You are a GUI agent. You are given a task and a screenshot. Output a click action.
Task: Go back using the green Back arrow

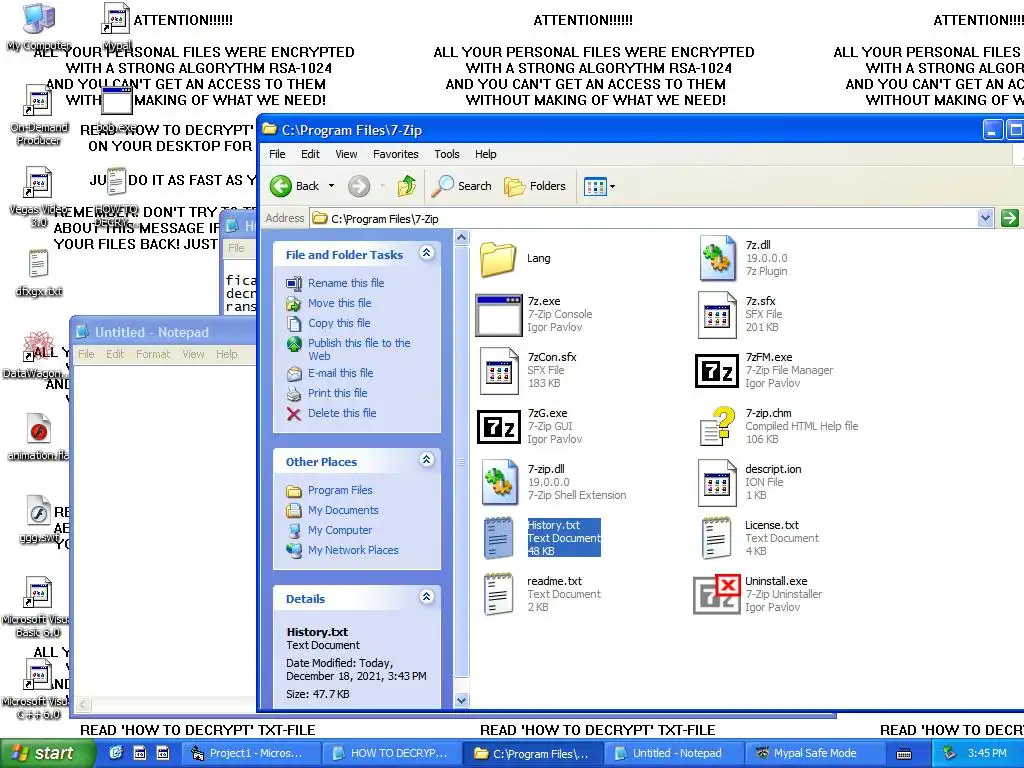tap(281, 186)
